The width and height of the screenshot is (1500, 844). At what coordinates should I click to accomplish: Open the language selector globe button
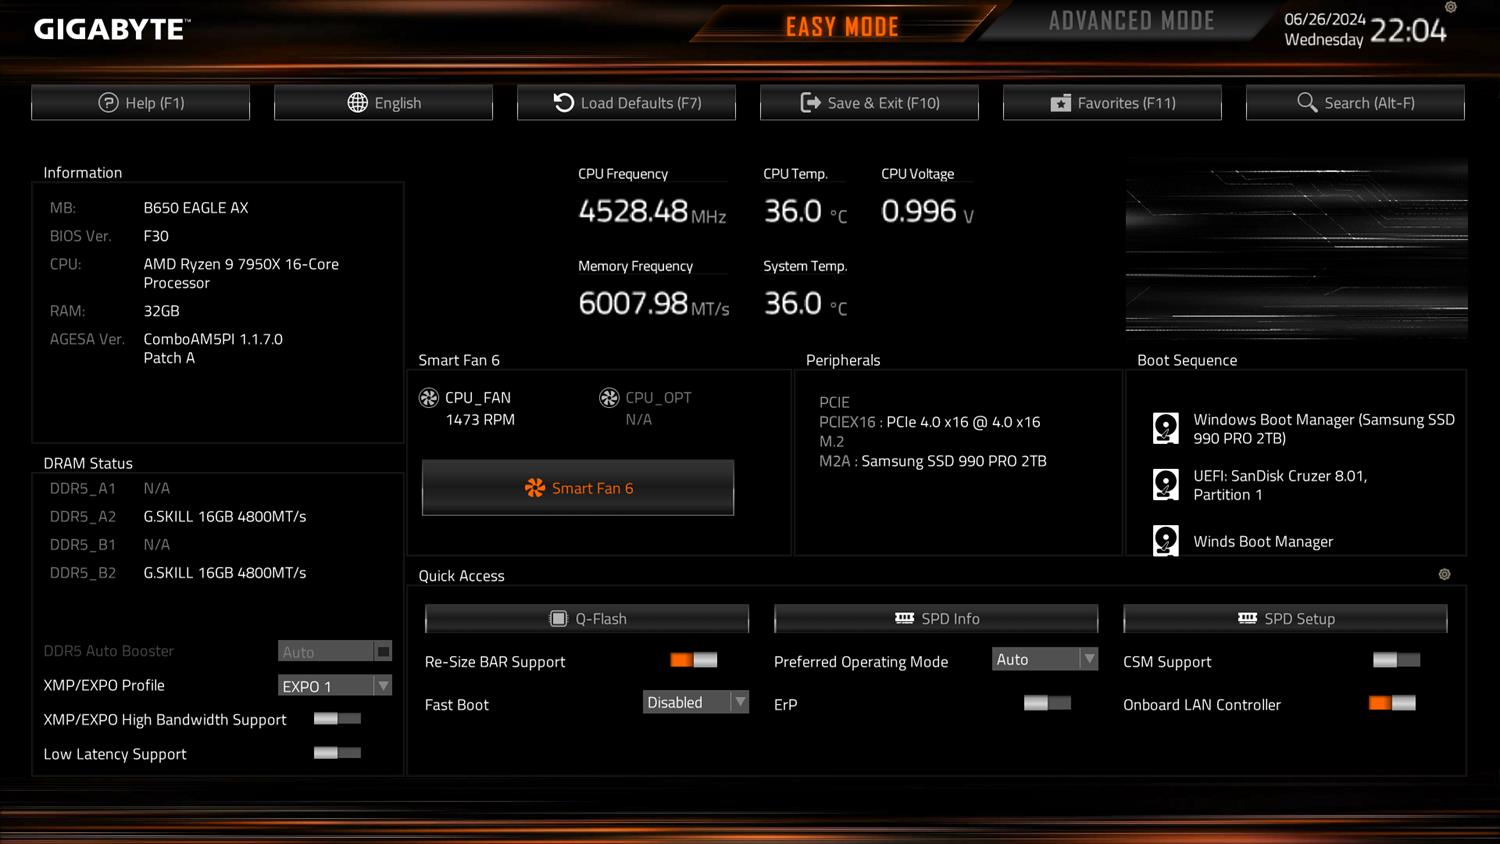click(383, 103)
